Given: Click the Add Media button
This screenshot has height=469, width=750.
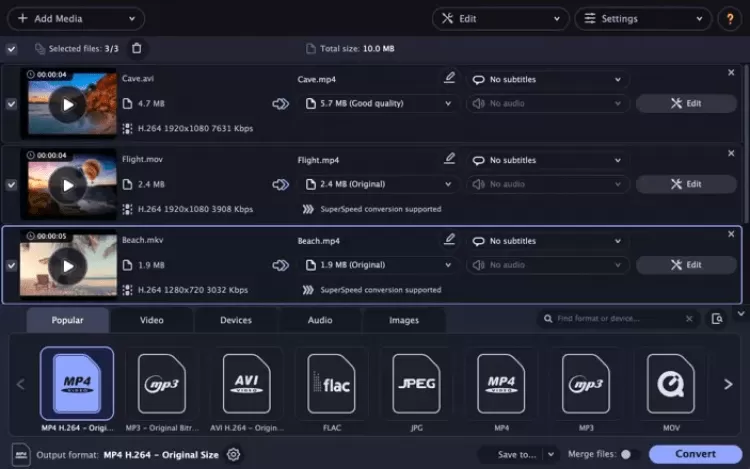Looking at the screenshot, I should pos(74,19).
